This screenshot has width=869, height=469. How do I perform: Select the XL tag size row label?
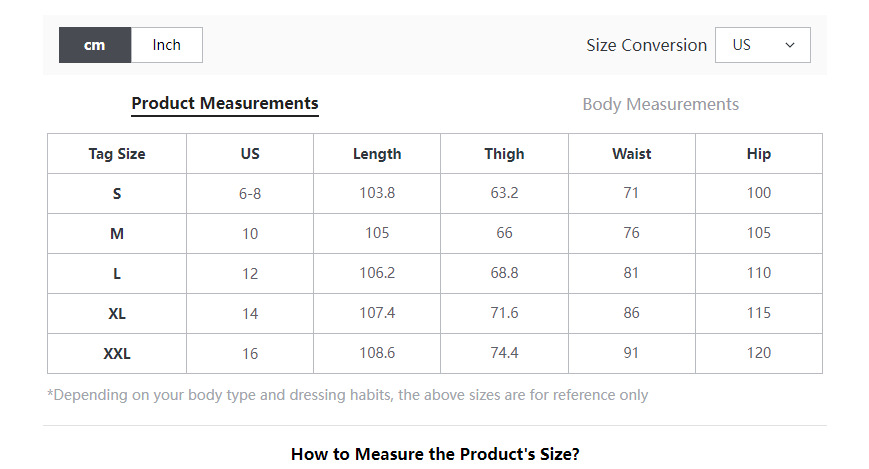[x=117, y=314]
